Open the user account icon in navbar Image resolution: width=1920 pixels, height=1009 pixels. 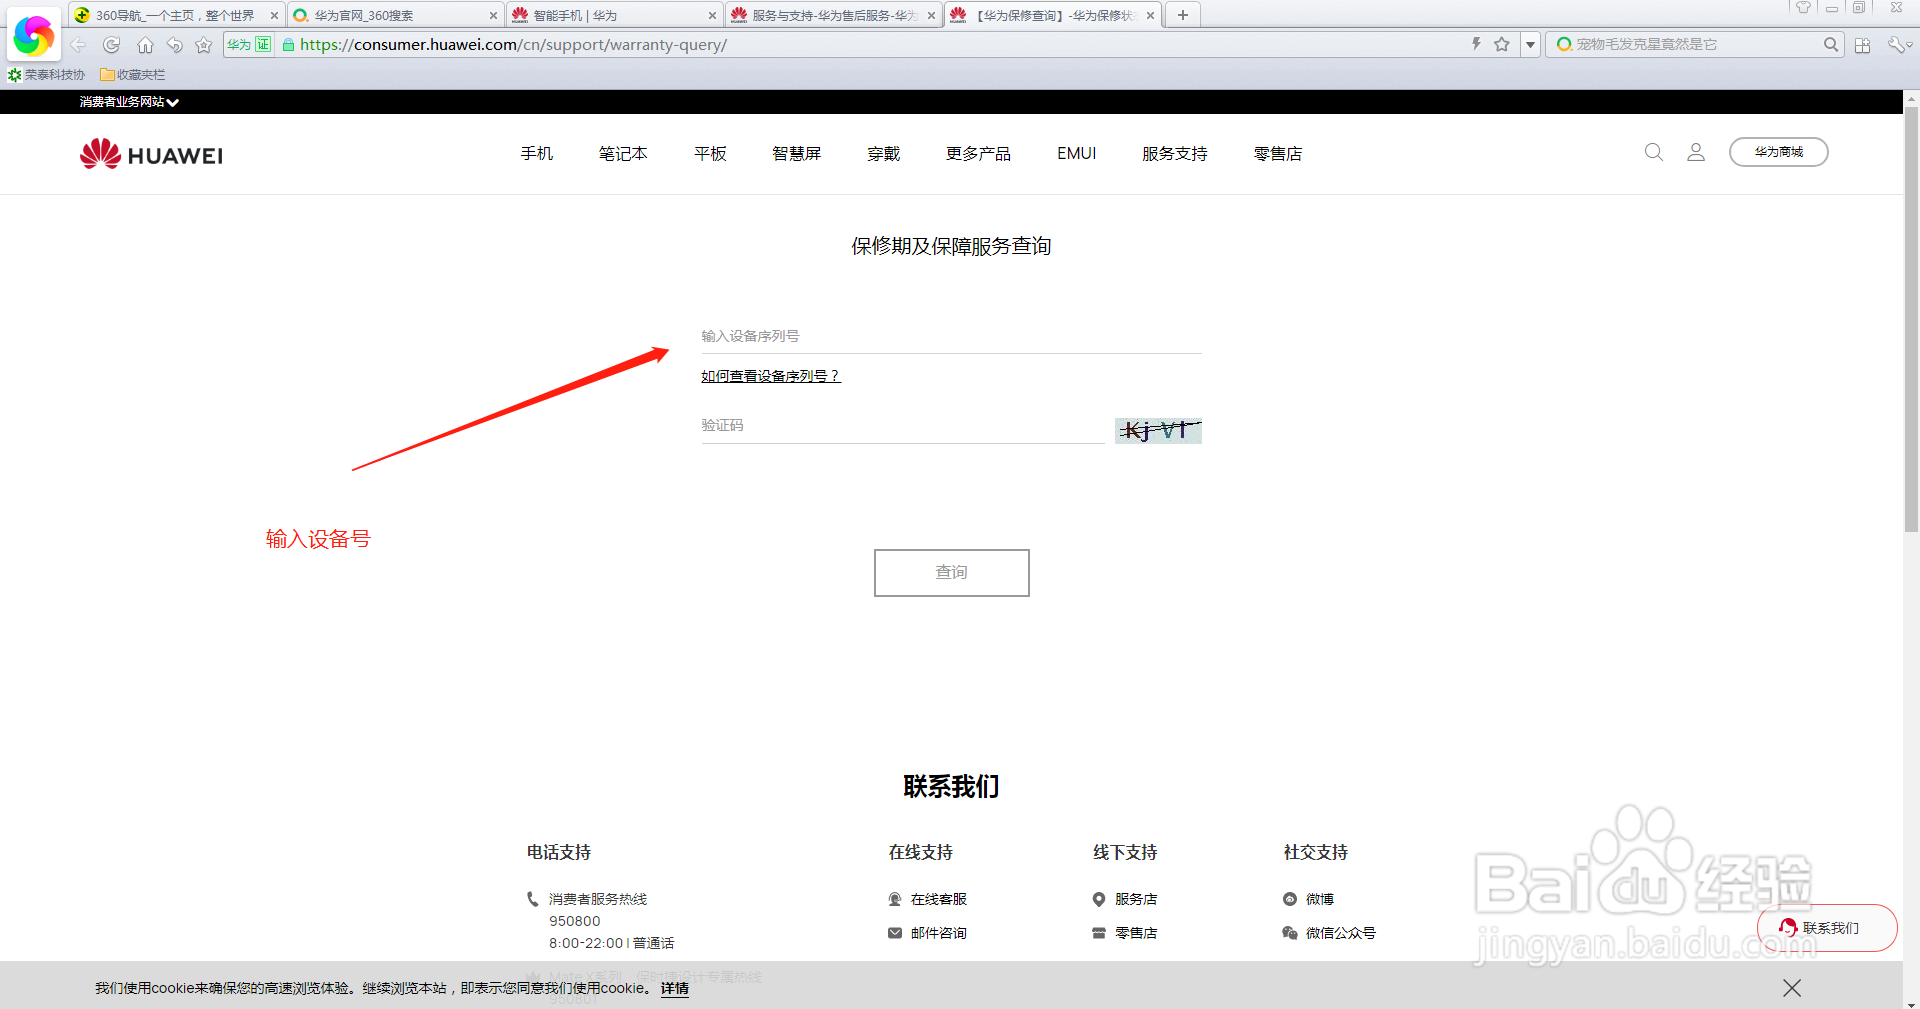pos(1695,153)
